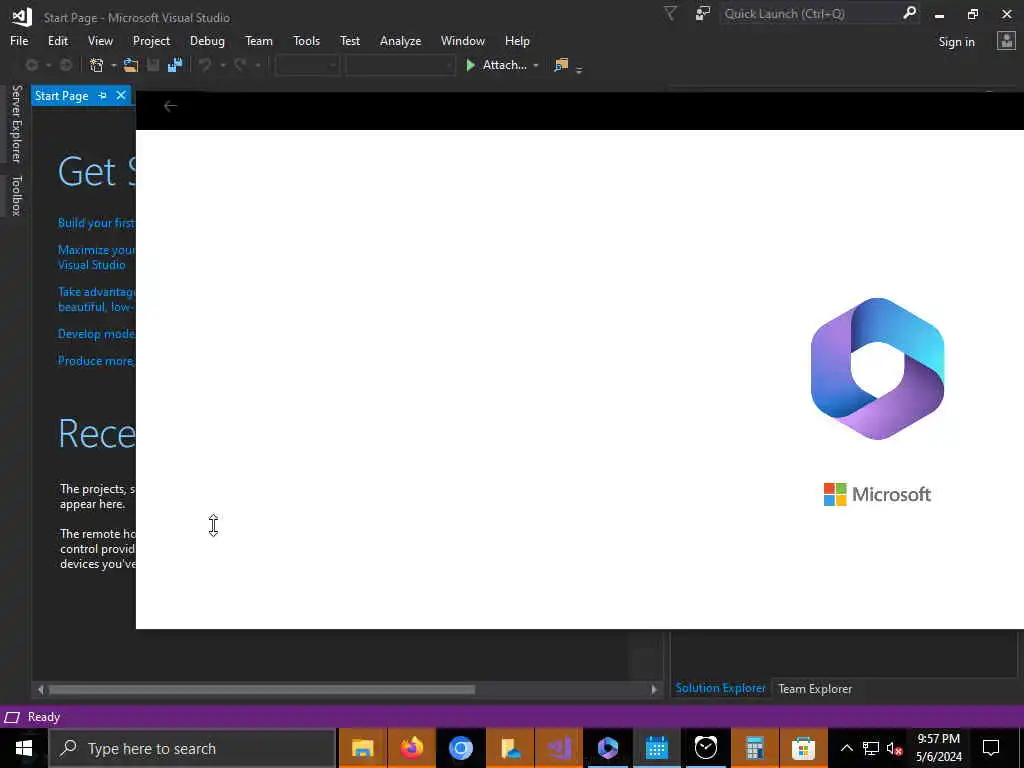Click the notifications flag icon

[x=670, y=14]
